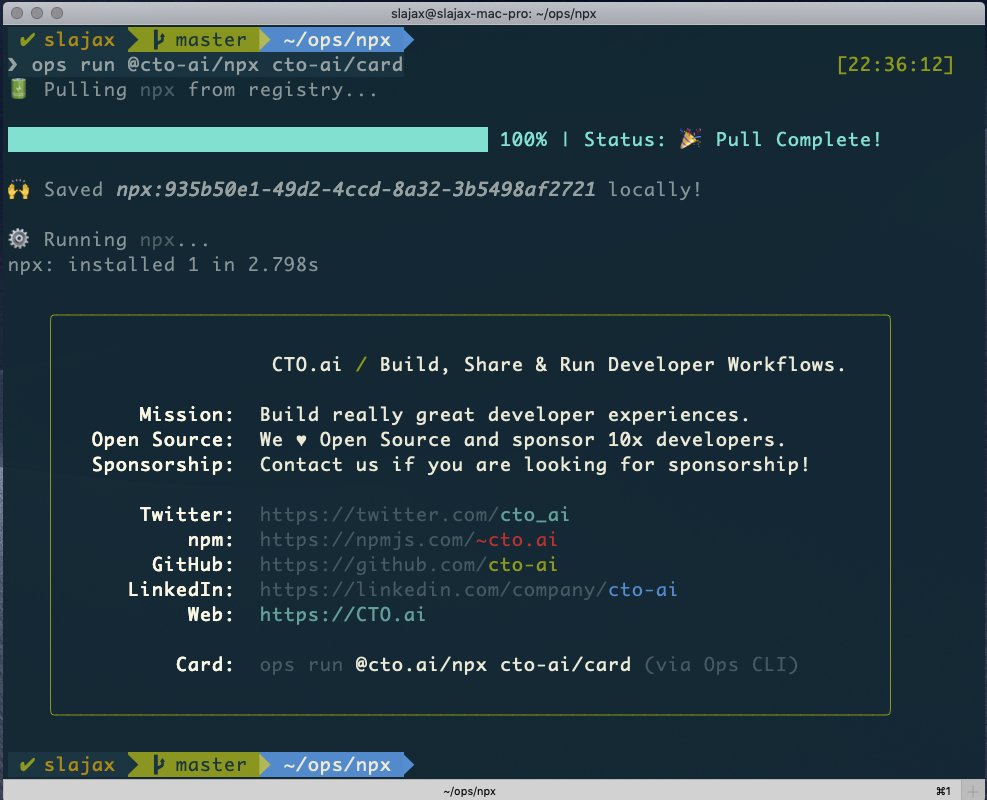This screenshot has height=800, width=987.
Task: Click the heart symbol in Open Source line
Action: pos(301,439)
